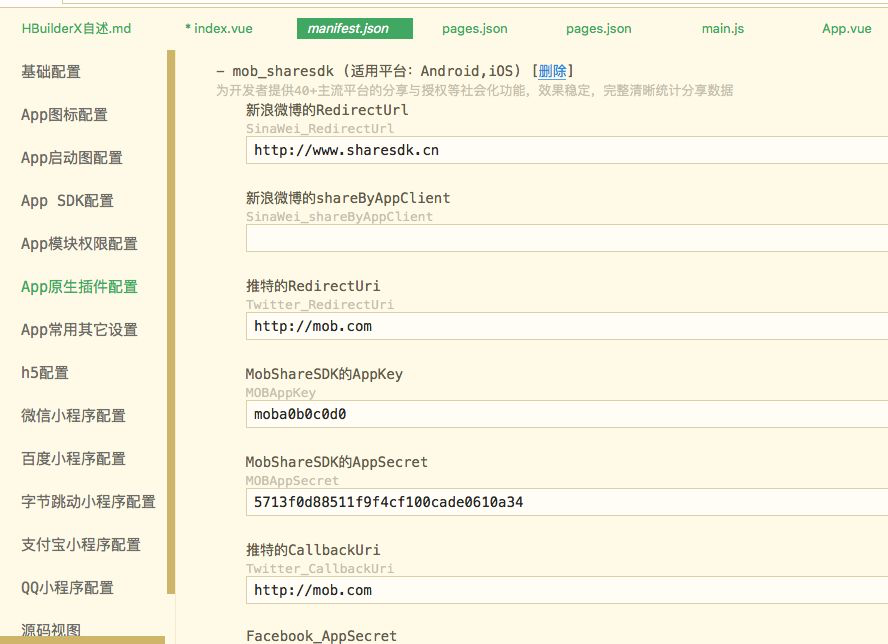Open the index.vue tab
This screenshot has width=888, height=644.
click(219, 29)
